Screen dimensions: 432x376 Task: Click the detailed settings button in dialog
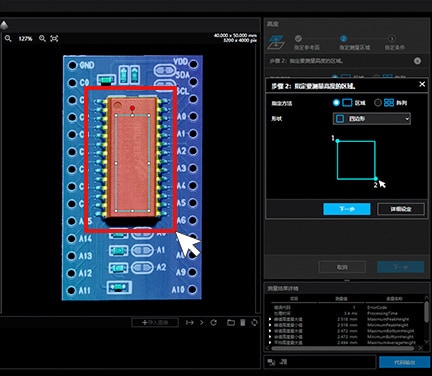401,209
